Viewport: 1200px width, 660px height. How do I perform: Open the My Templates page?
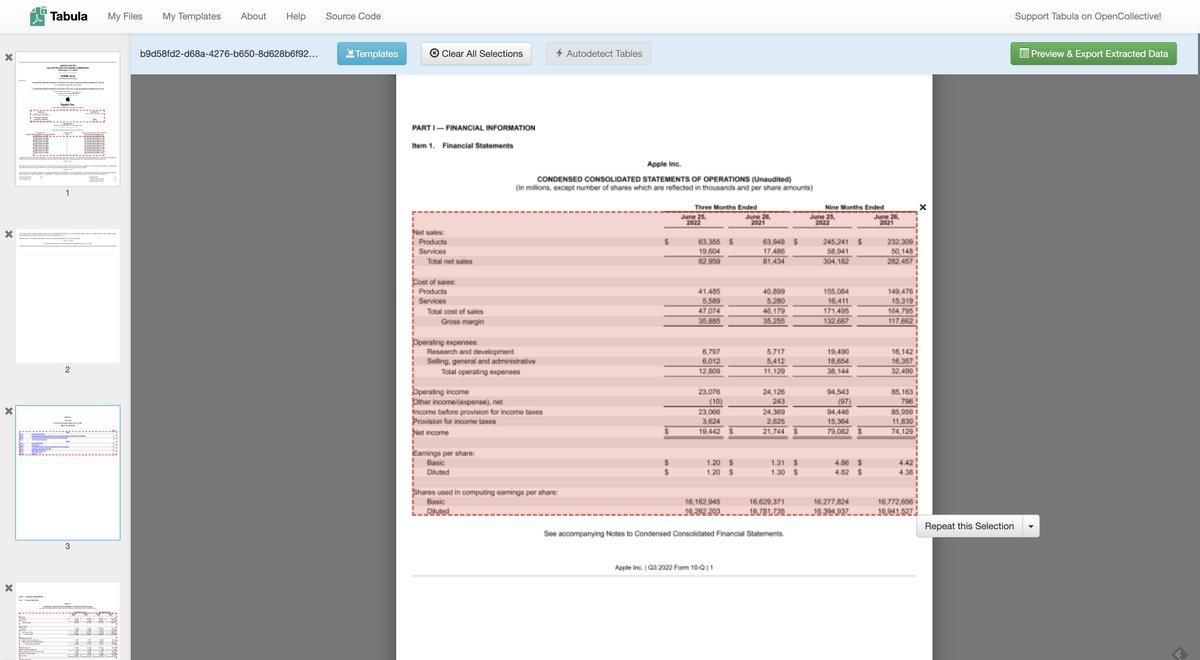(x=192, y=16)
